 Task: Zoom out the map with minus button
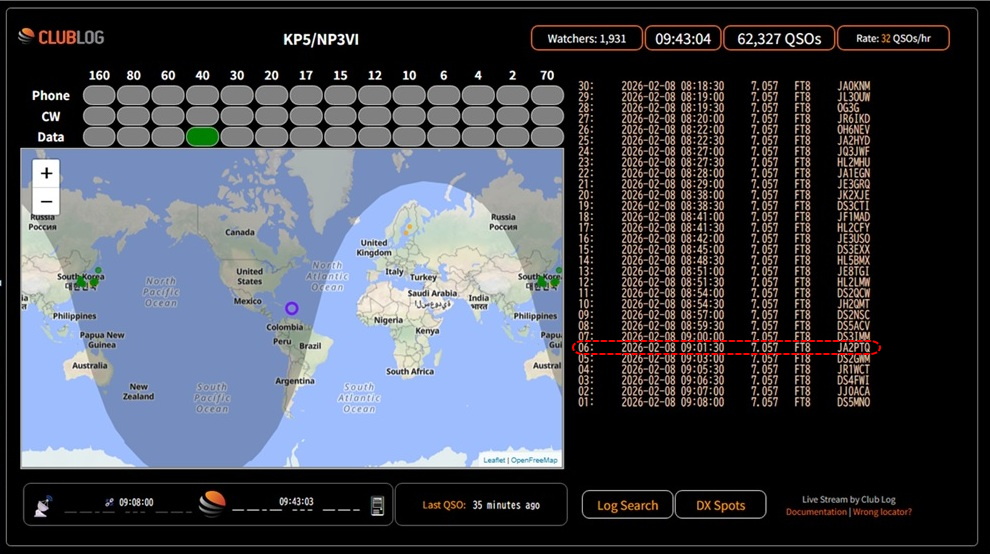point(46,202)
